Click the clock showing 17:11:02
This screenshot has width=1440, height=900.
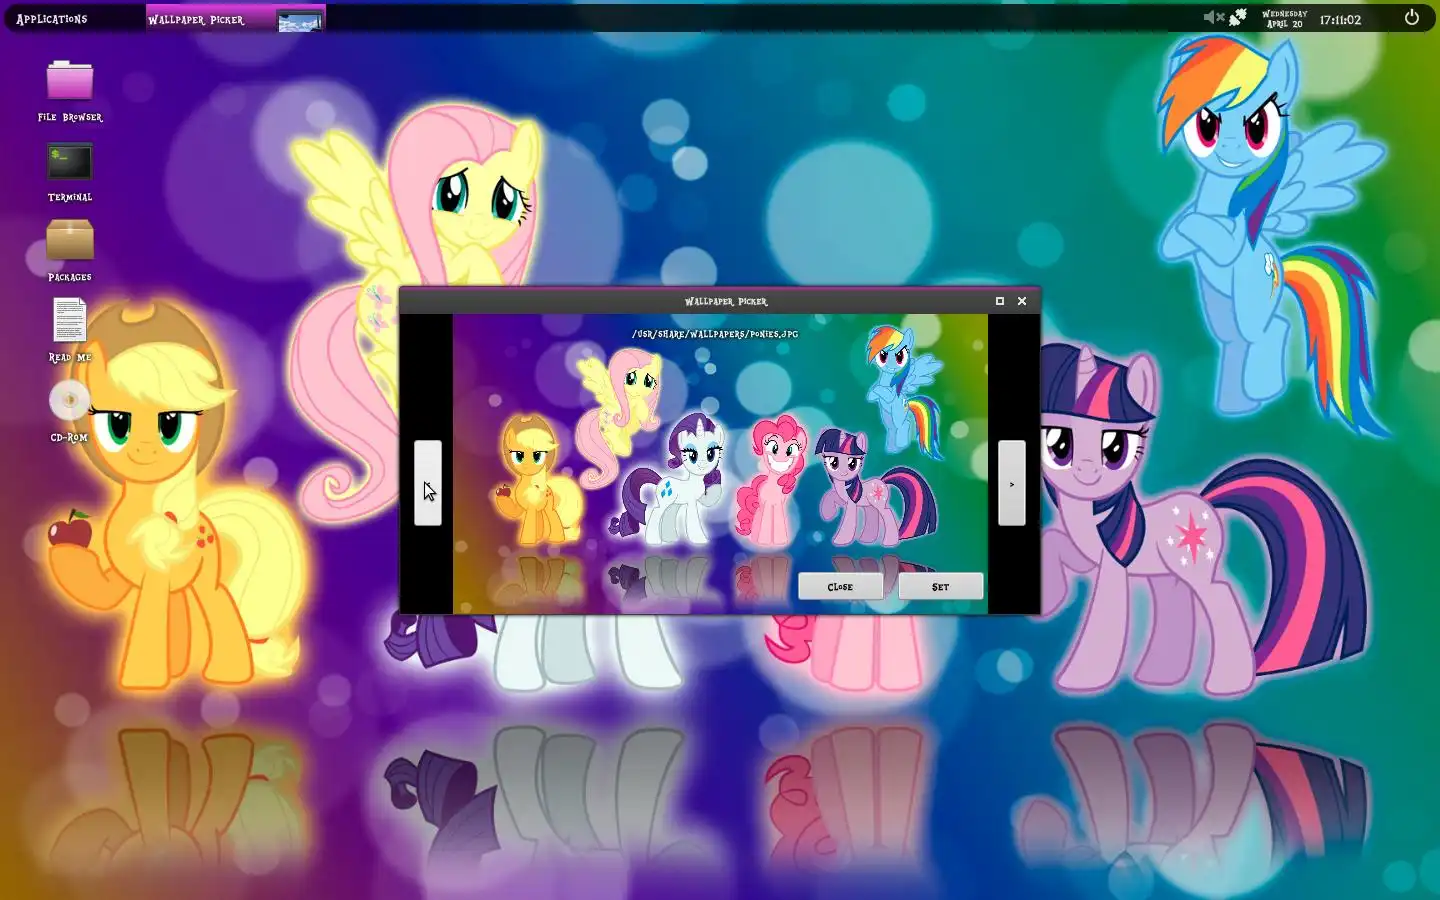[x=1340, y=19]
